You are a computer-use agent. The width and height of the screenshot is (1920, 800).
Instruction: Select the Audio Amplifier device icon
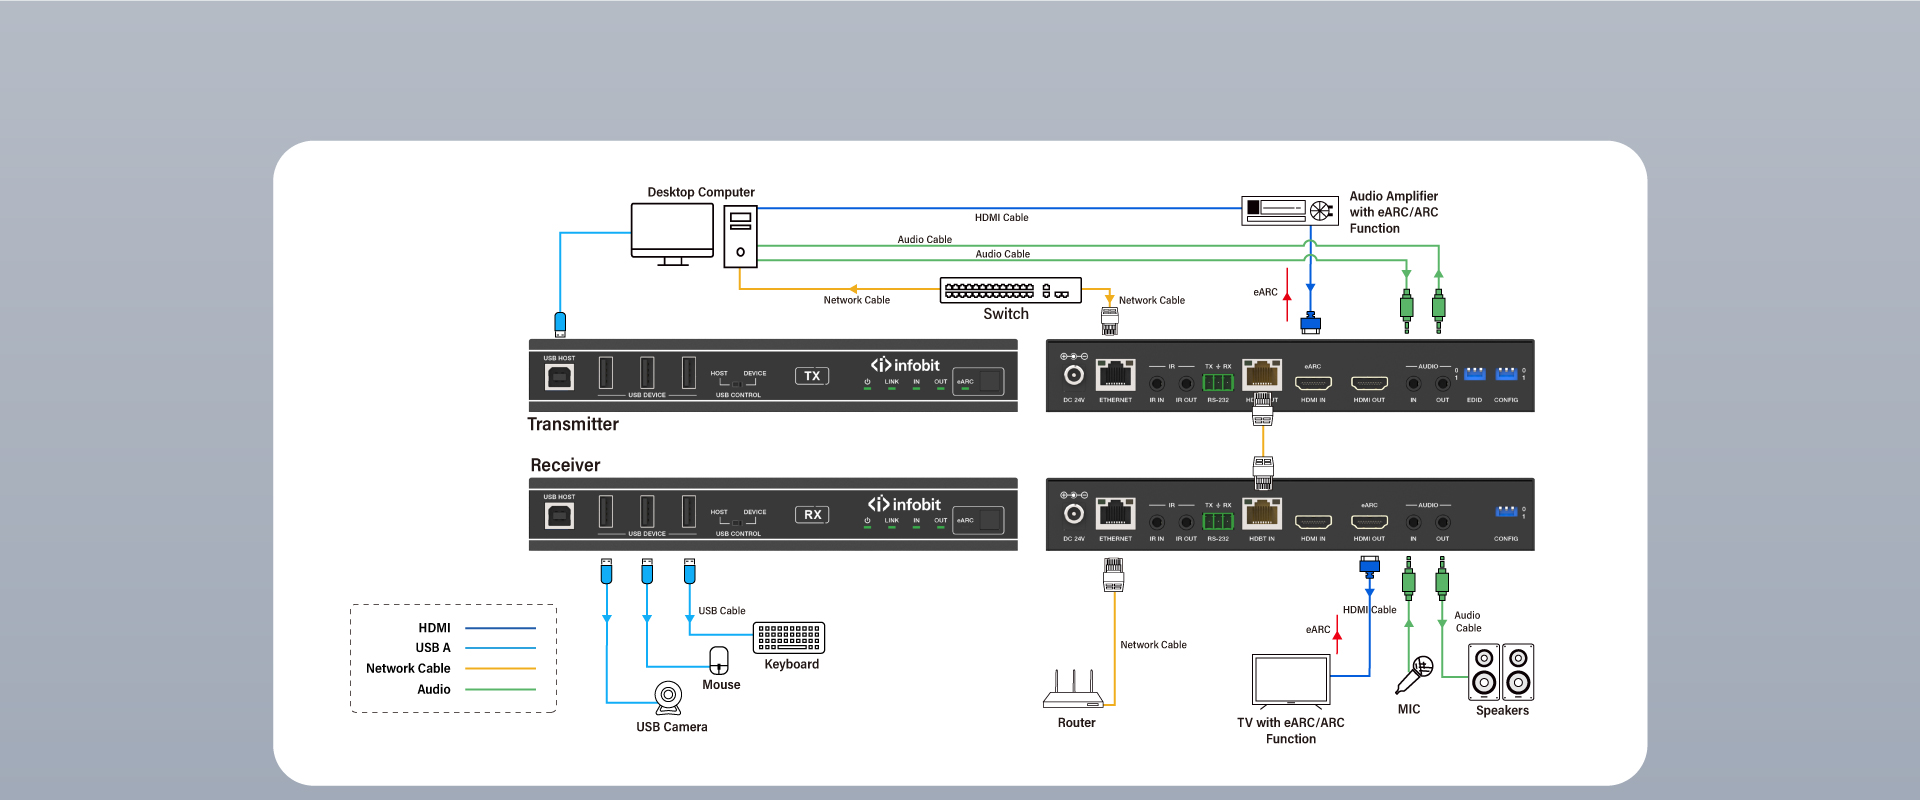tap(1290, 210)
